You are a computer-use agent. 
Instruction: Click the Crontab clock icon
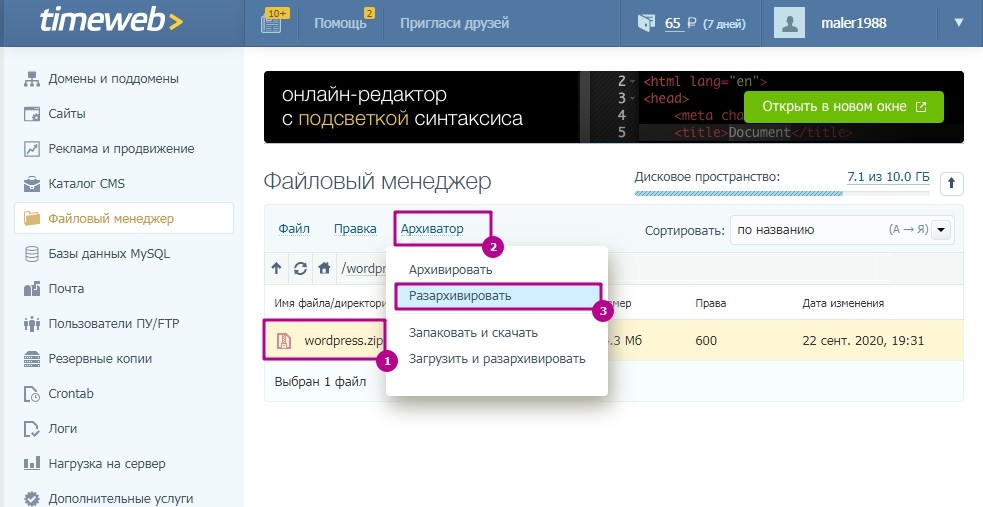31,394
